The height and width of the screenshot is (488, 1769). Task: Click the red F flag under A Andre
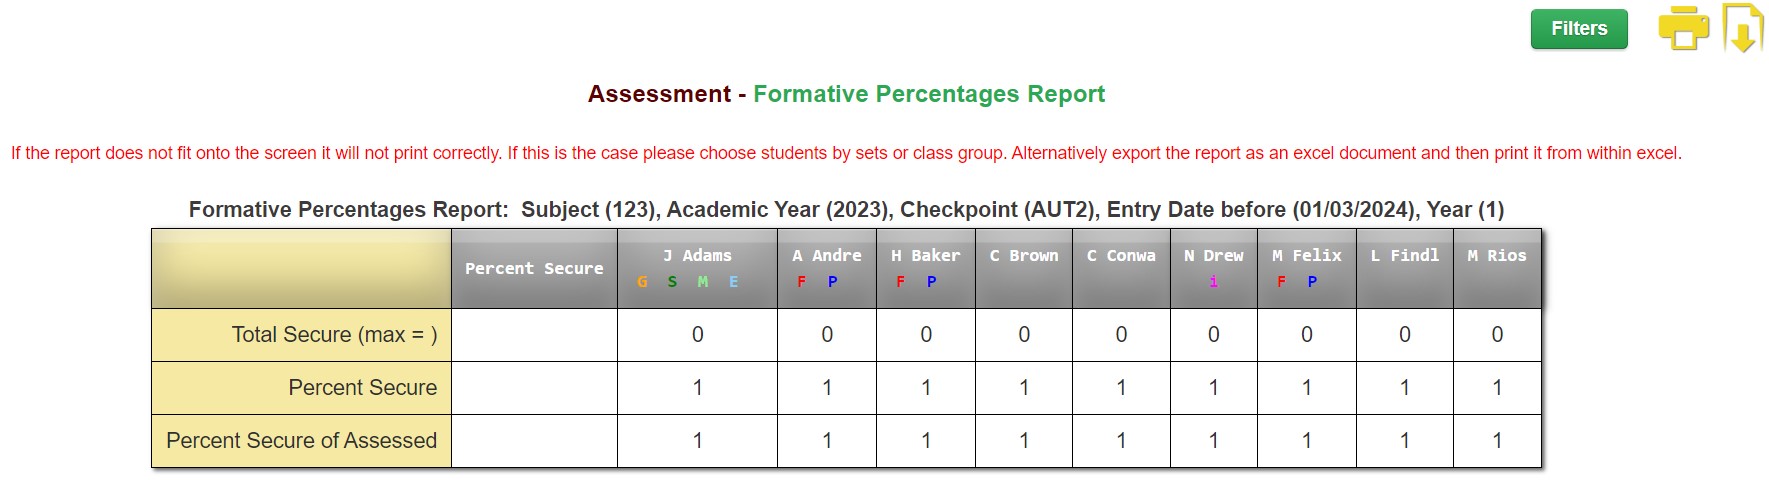(x=801, y=282)
